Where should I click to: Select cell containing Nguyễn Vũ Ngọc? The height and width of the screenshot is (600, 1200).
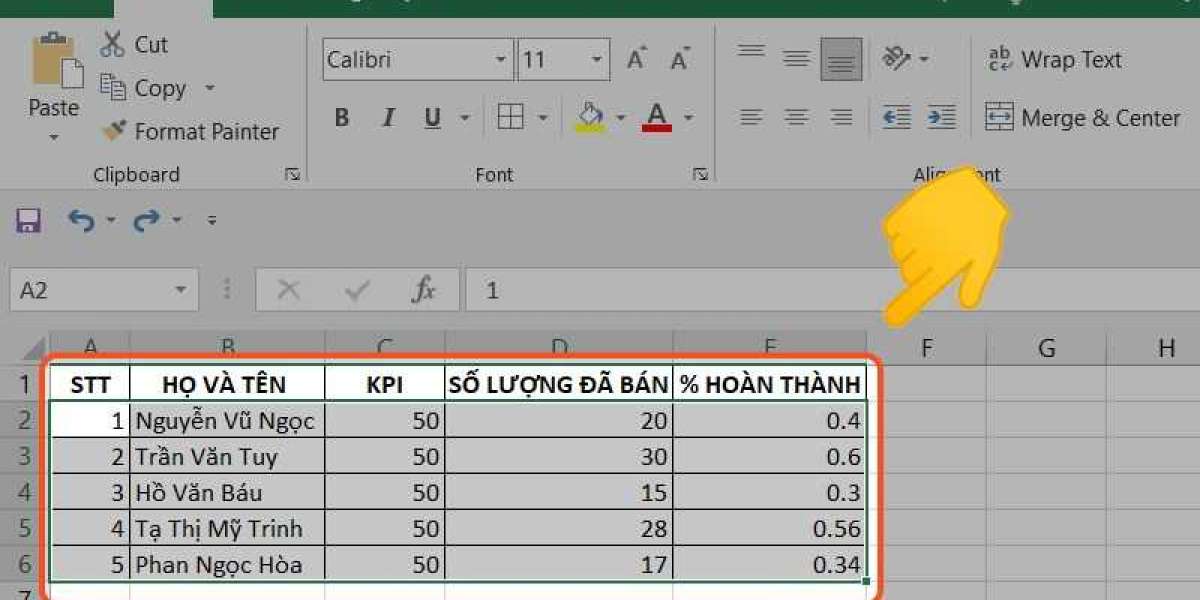click(226, 421)
